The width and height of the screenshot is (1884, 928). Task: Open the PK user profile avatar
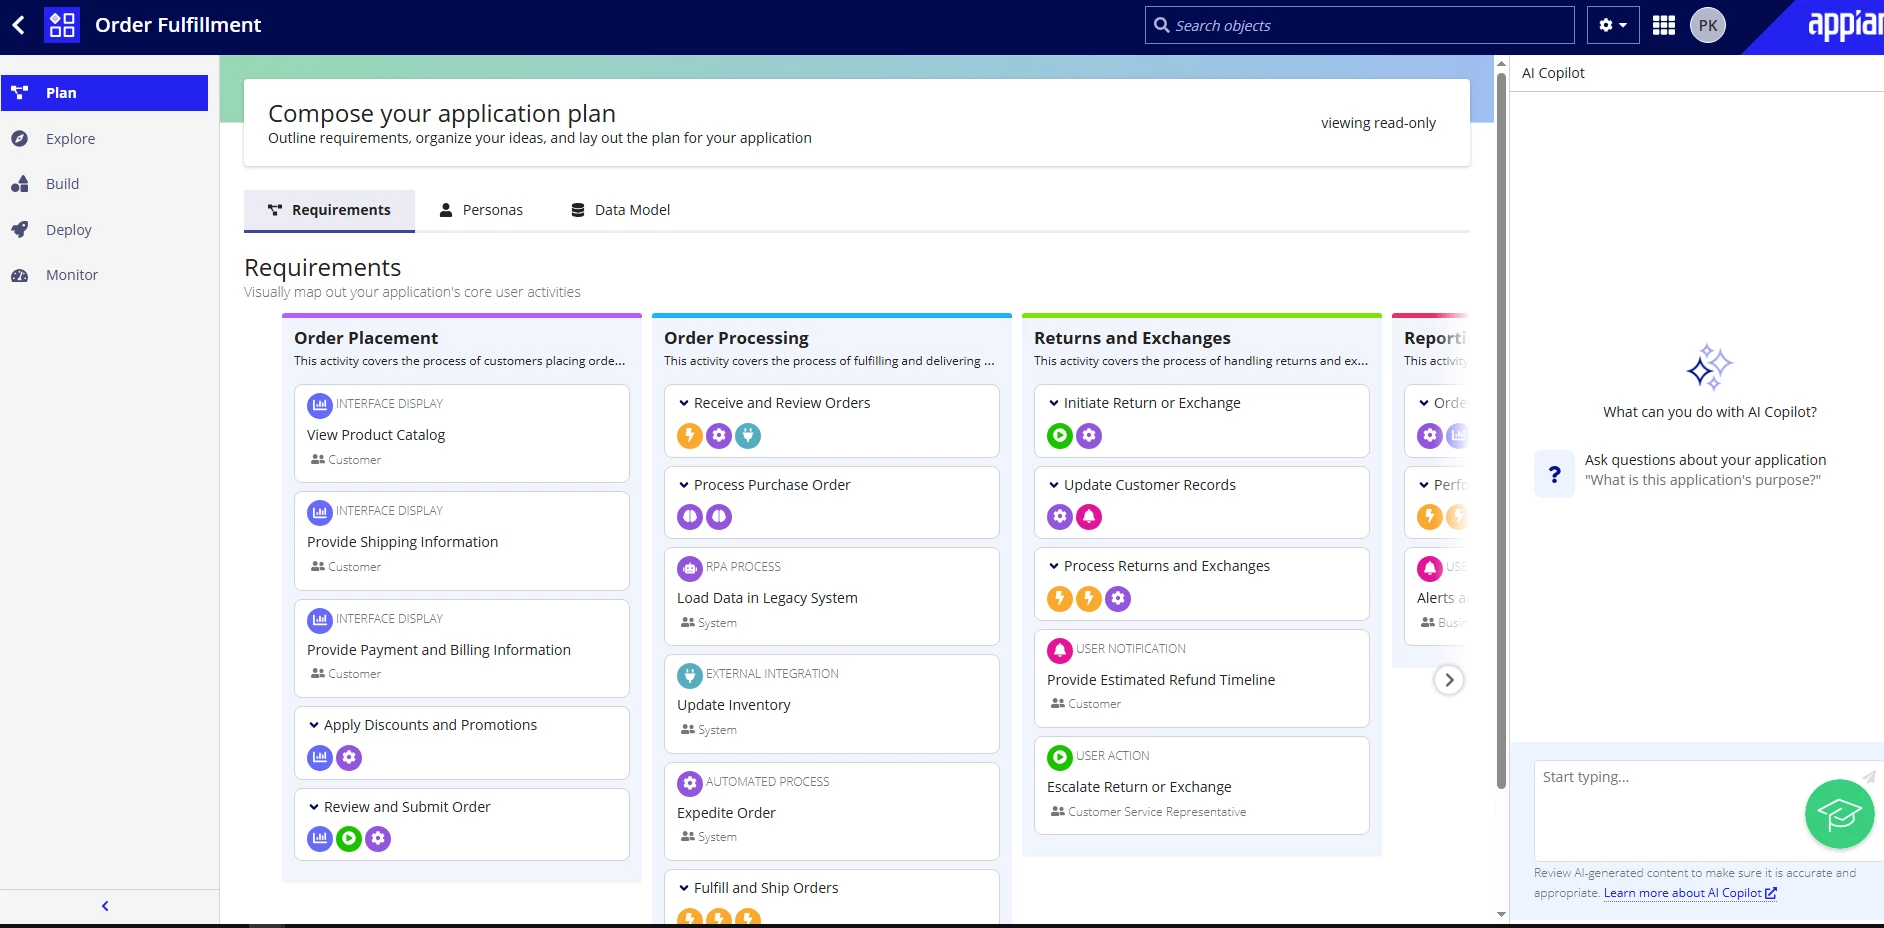coord(1708,25)
